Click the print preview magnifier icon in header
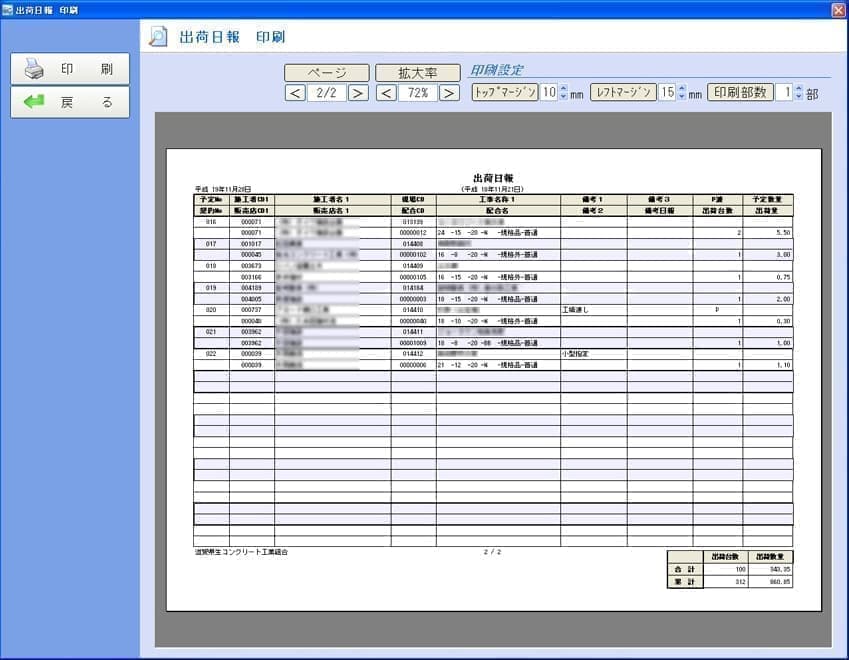849x660 pixels. [158, 37]
